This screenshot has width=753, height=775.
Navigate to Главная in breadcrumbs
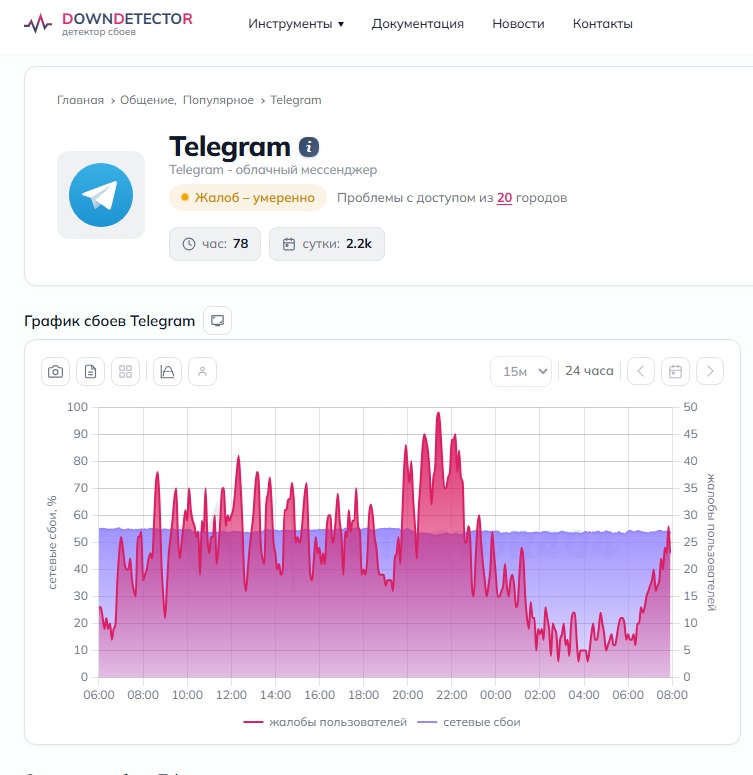tap(80, 100)
